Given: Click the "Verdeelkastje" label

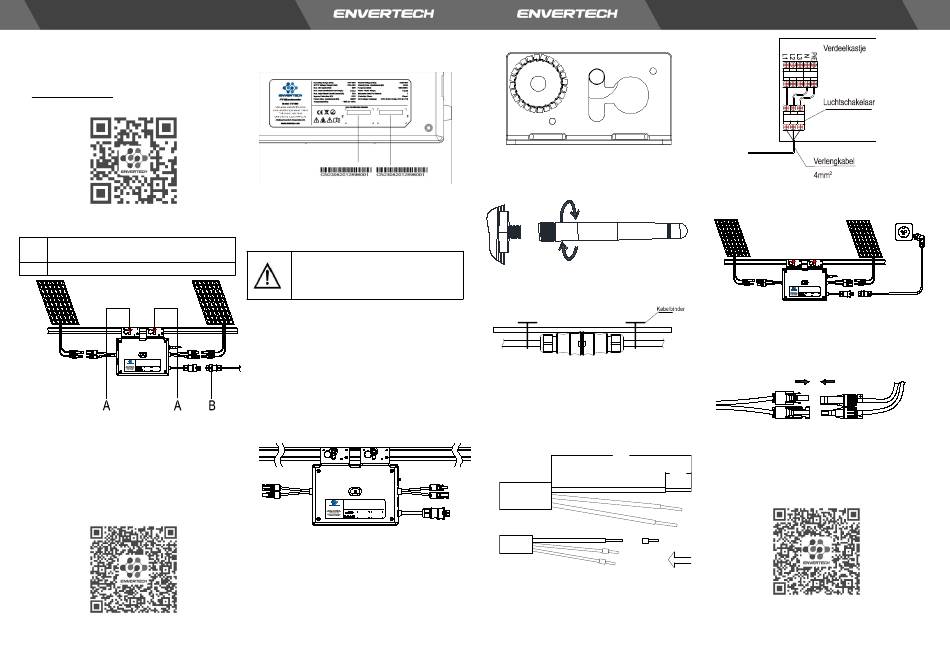Looking at the screenshot, I should pyautogui.click(x=845, y=48).
